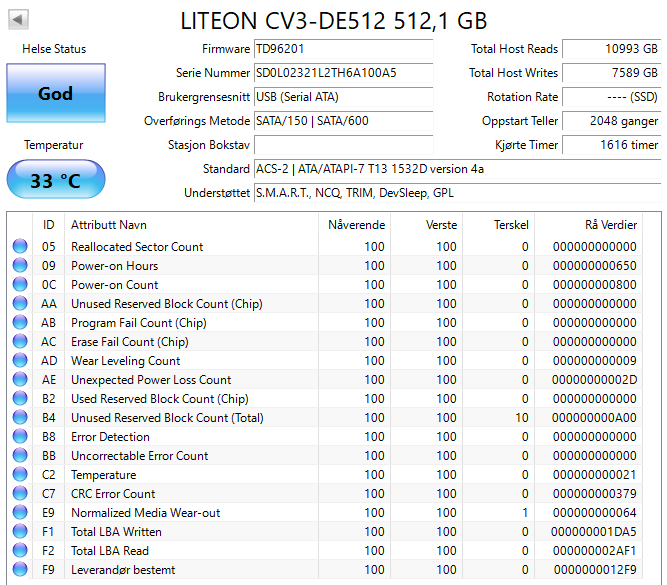Click the status icon beside Power-on Hours

(20, 266)
